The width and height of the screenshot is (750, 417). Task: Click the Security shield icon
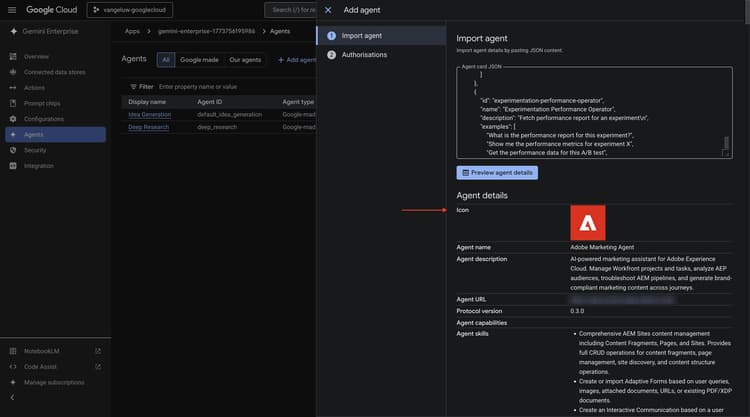pos(13,150)
